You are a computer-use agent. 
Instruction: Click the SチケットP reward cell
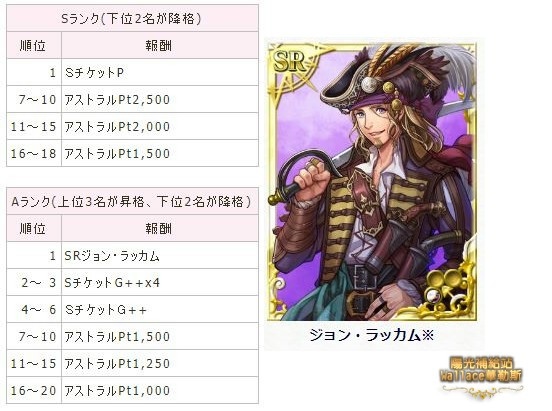point(160,73)
